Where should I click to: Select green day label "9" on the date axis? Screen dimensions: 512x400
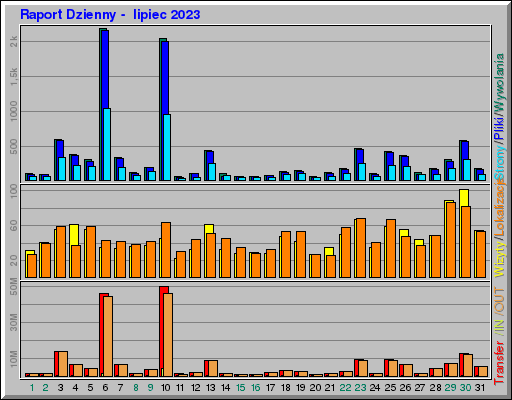point(151,388)
